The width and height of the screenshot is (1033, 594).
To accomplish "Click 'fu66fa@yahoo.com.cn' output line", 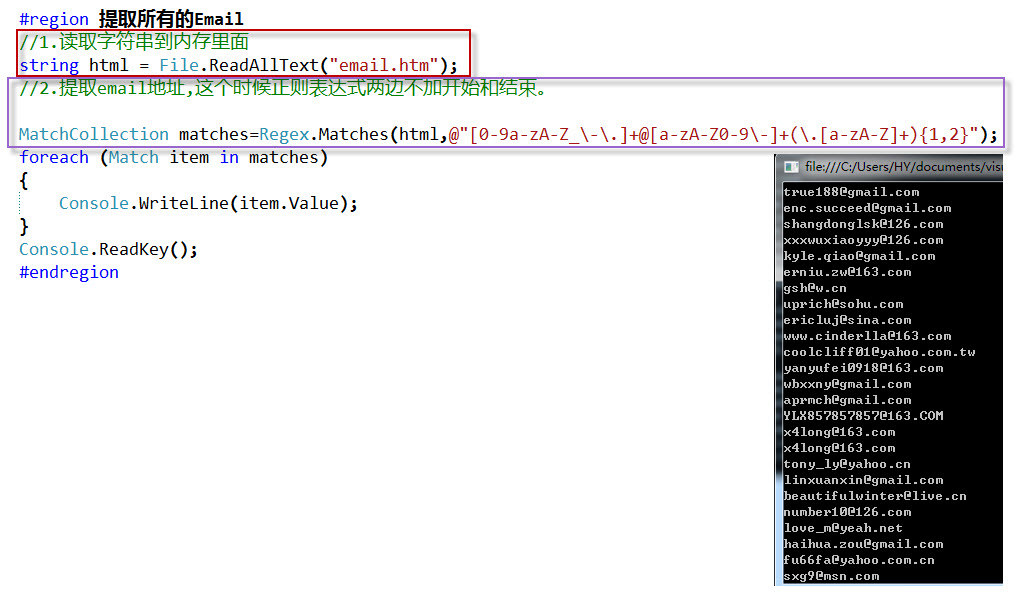I will tap(859, 560).
